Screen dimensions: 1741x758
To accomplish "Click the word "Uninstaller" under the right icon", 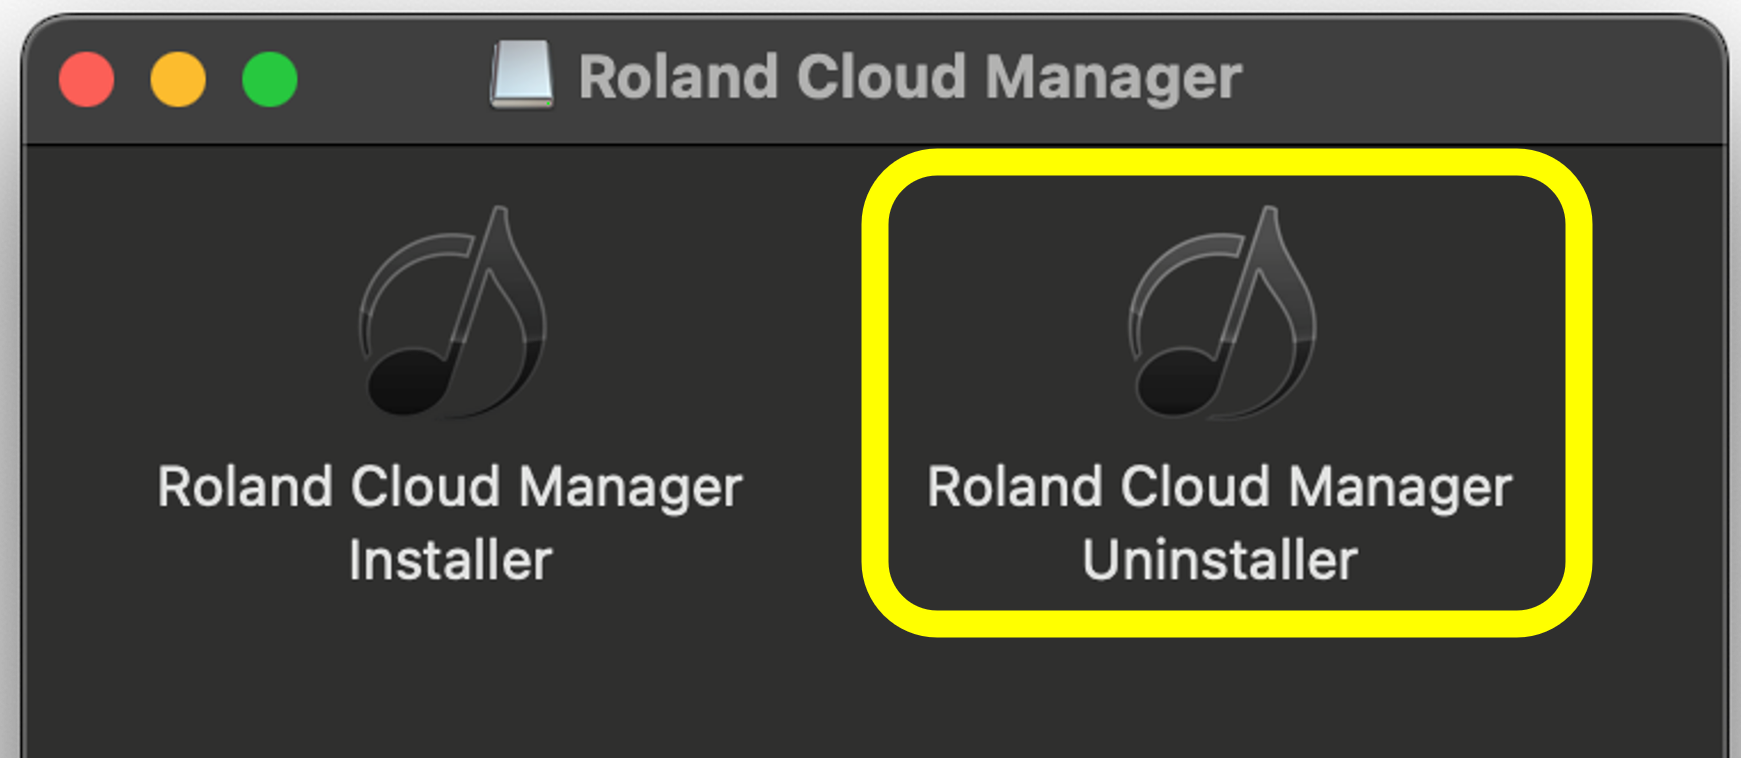I will click(1220, 560).
